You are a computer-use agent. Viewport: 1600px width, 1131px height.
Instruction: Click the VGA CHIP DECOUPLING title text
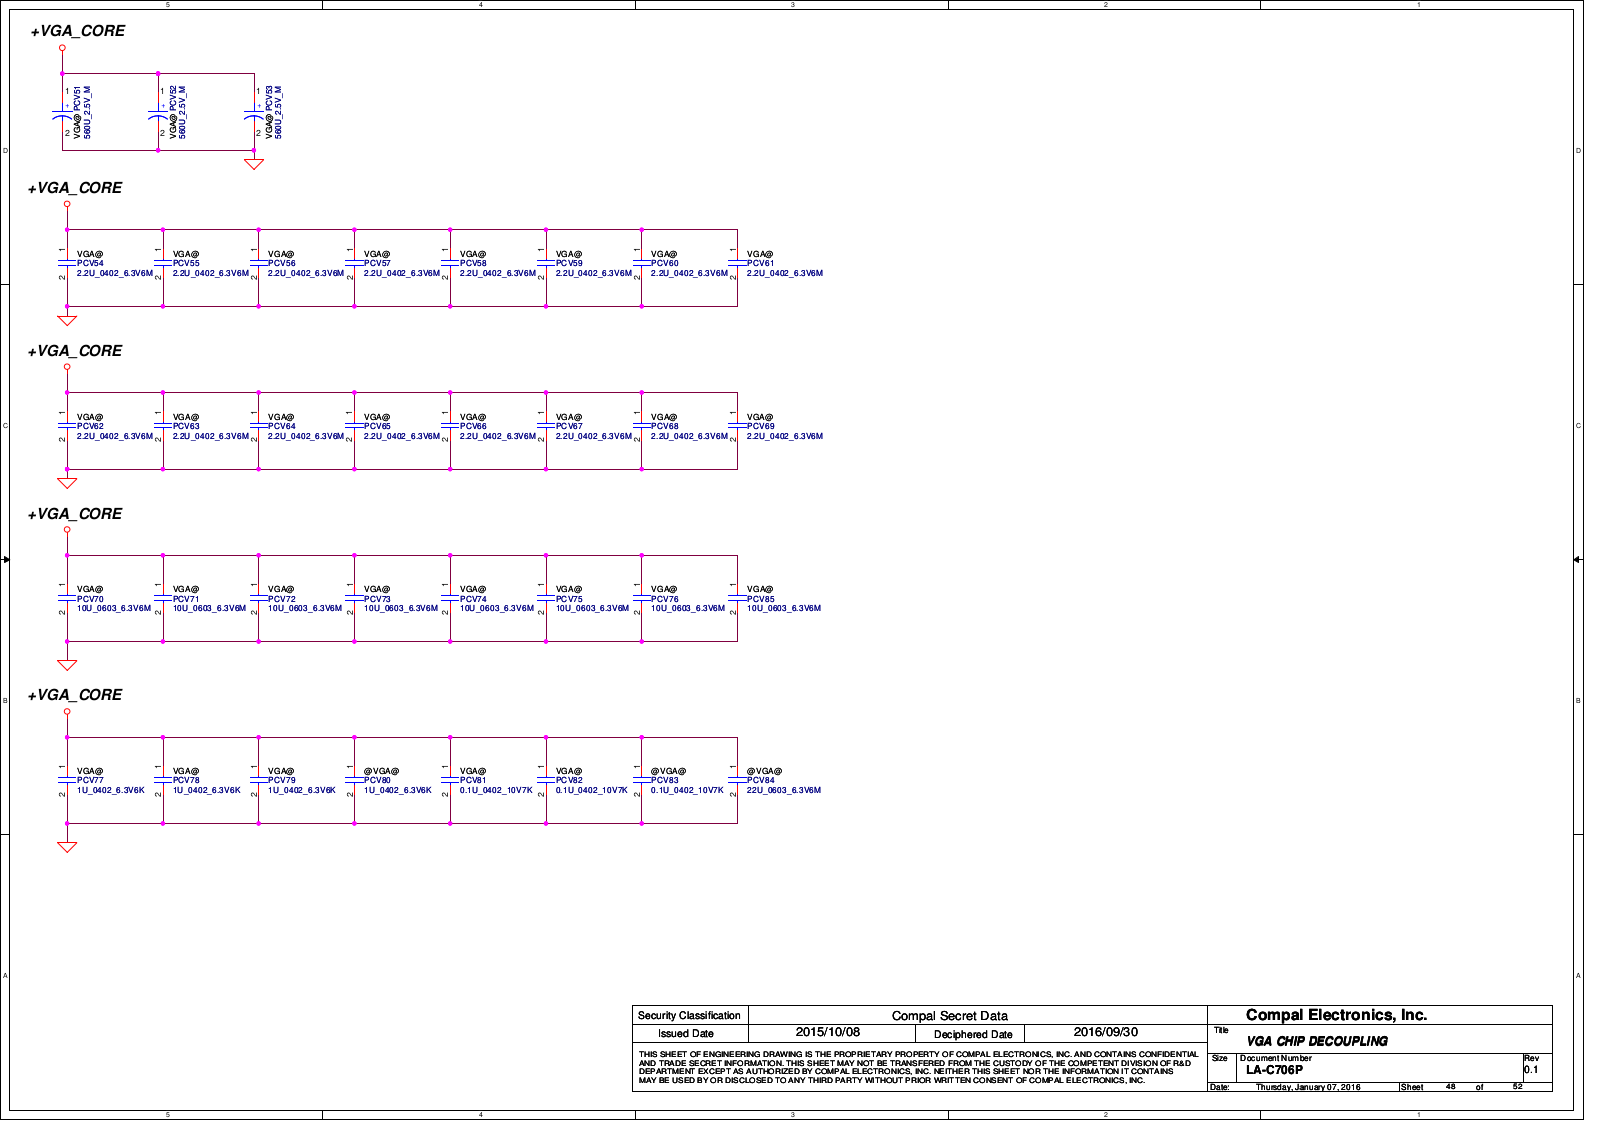click(x=1316, y=1041)
